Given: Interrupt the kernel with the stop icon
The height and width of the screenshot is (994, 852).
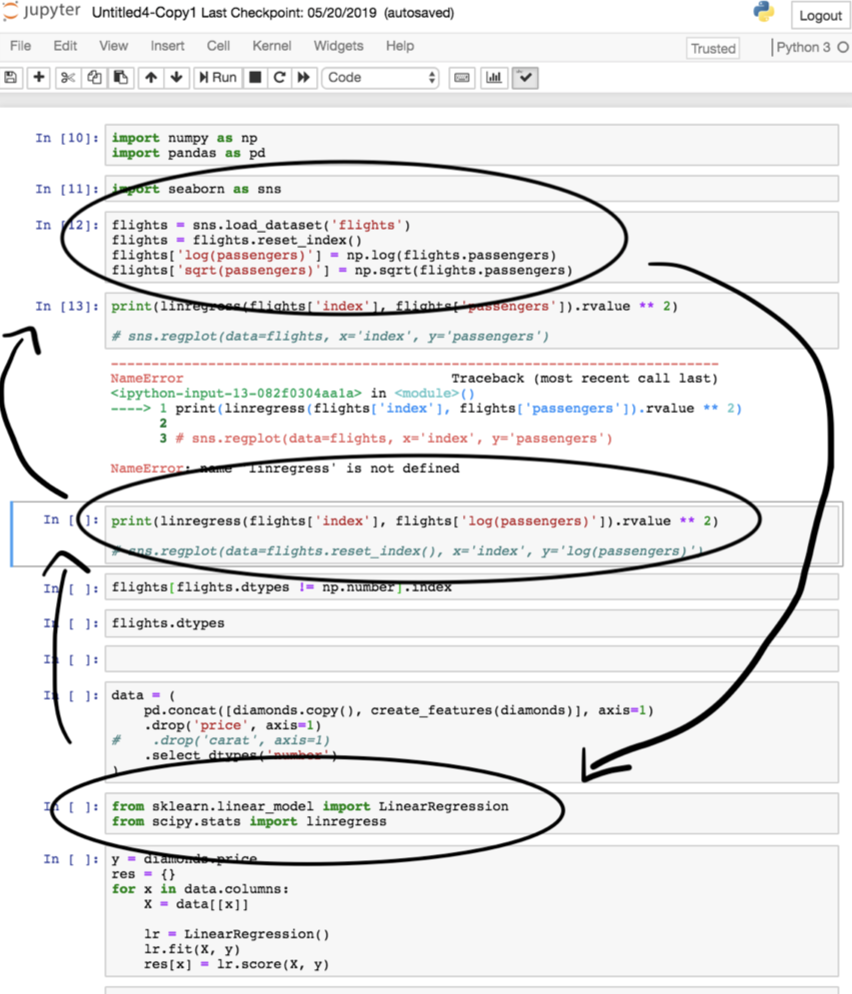Looking at the screenshot, I should (x=255, y=77).
